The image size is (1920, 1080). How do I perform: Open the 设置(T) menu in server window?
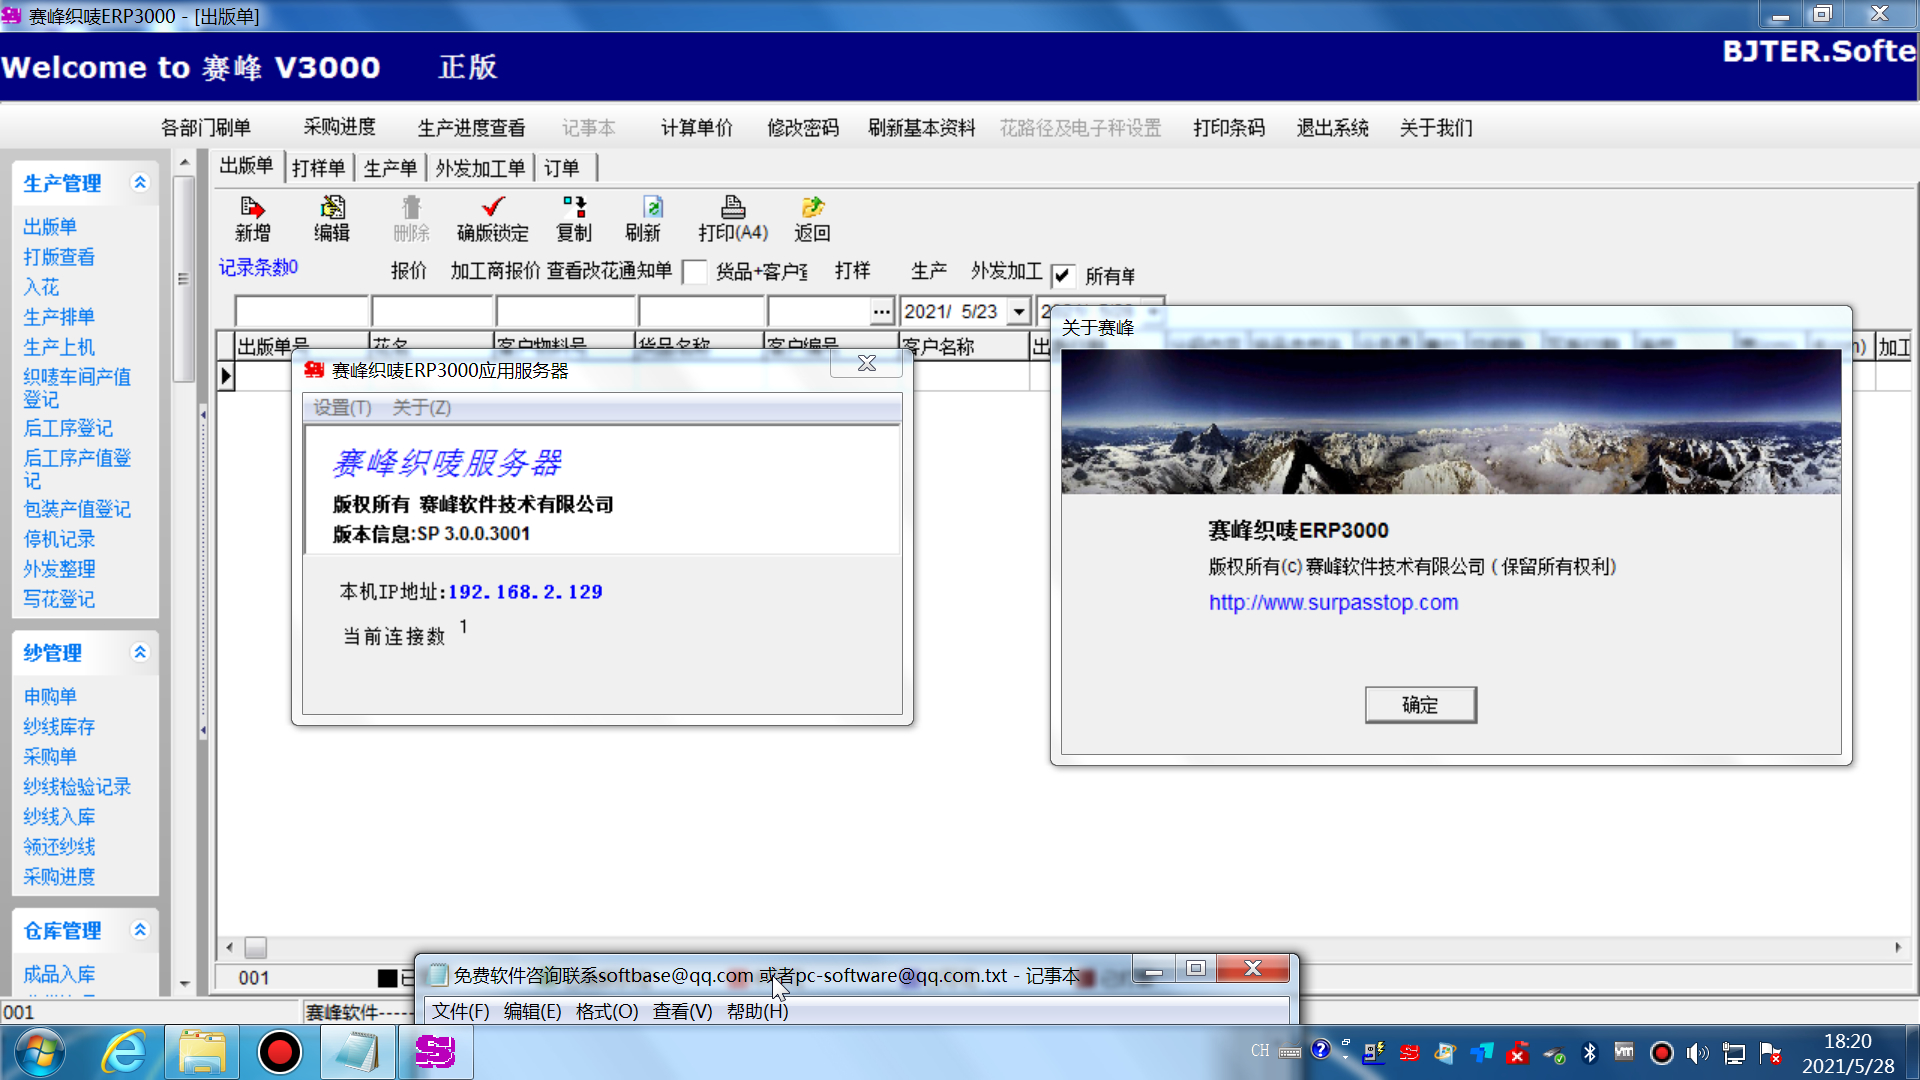[x=342, y=408]
